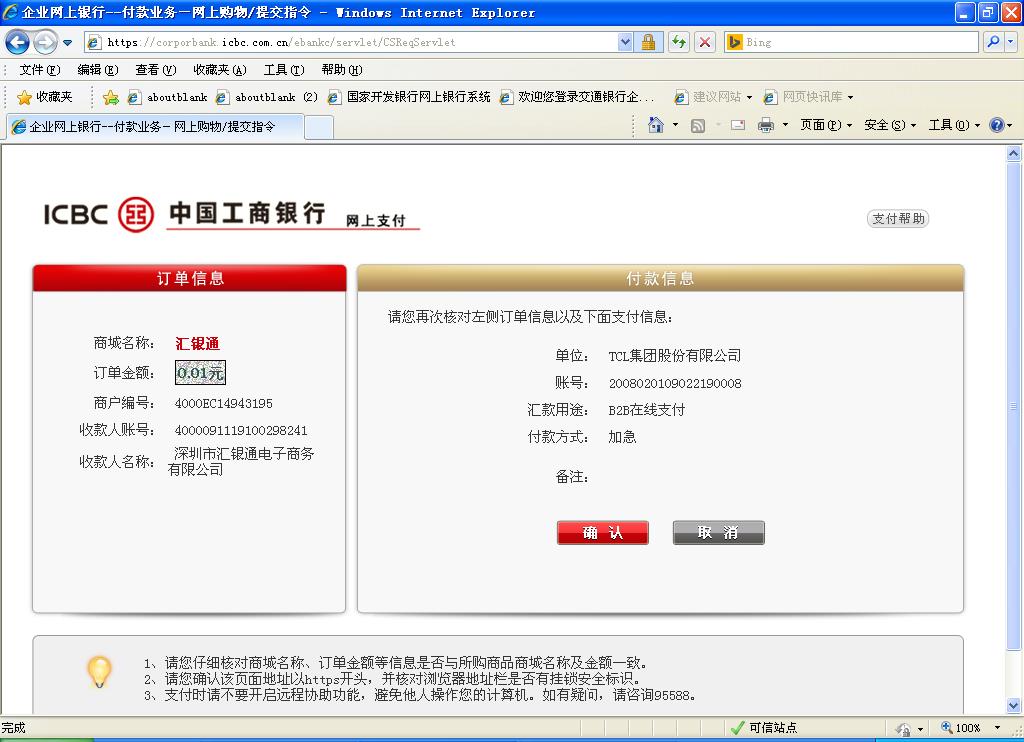Click the gray 取消 button
This screenshot has width=1024, height=742.
718,532
